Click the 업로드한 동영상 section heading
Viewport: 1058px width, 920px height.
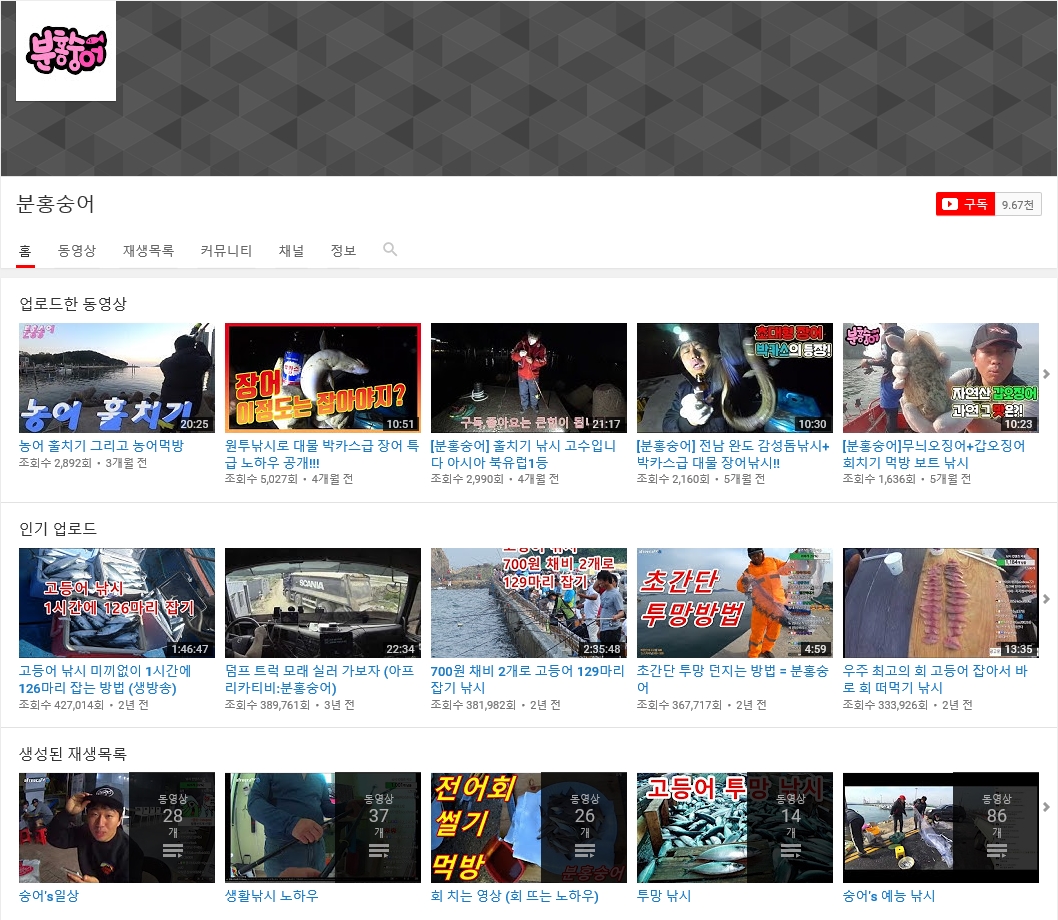(x=73, y=304)
